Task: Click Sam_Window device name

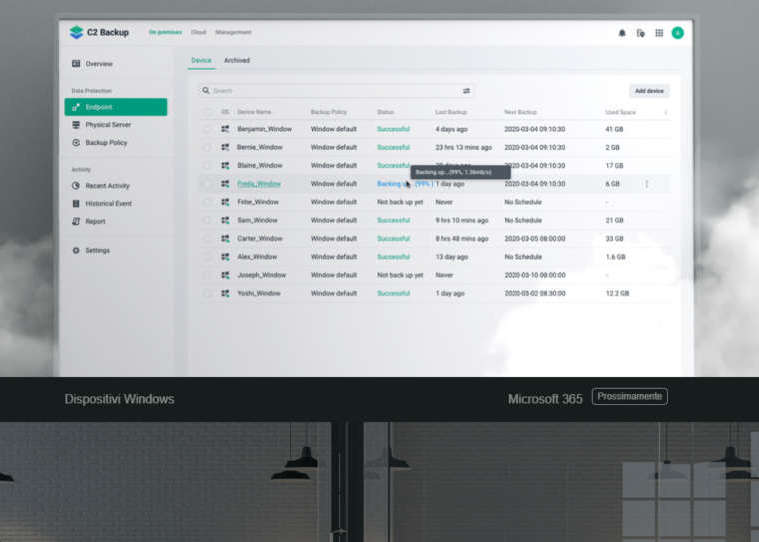Action: coord(257,220)
